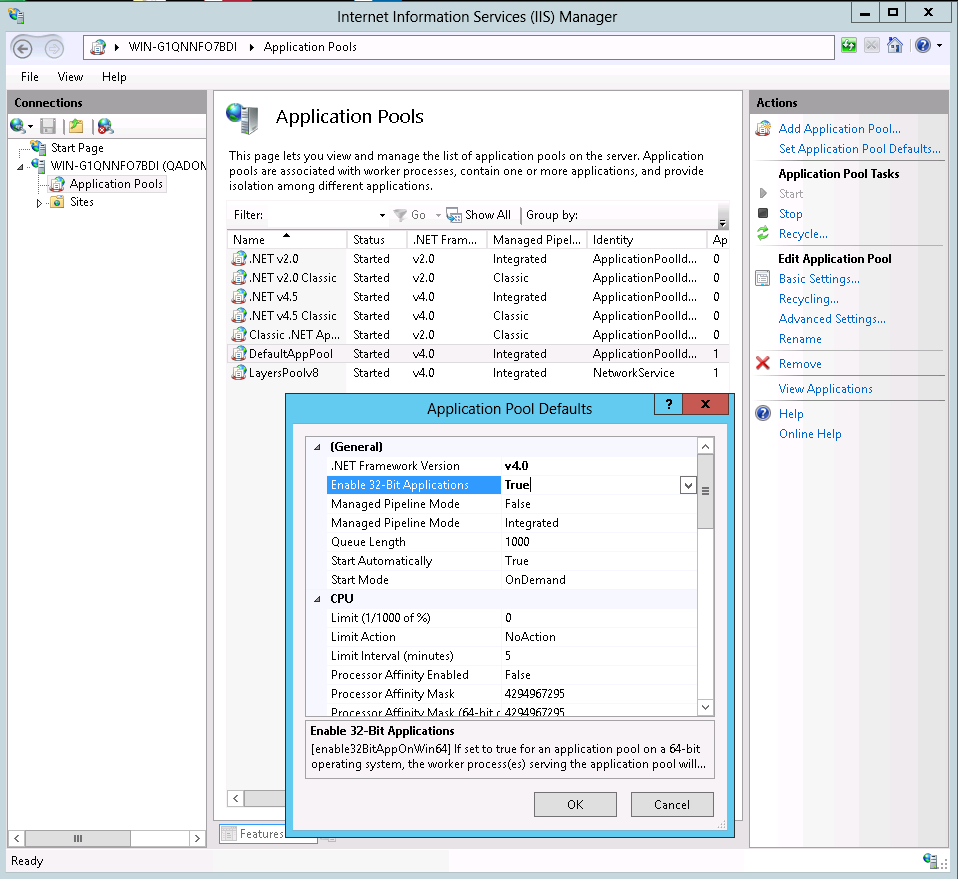Navigate back with the left arrow icon
Image resolution: width=958 pixels, height=879 pixels.
[x=22, y=46]
